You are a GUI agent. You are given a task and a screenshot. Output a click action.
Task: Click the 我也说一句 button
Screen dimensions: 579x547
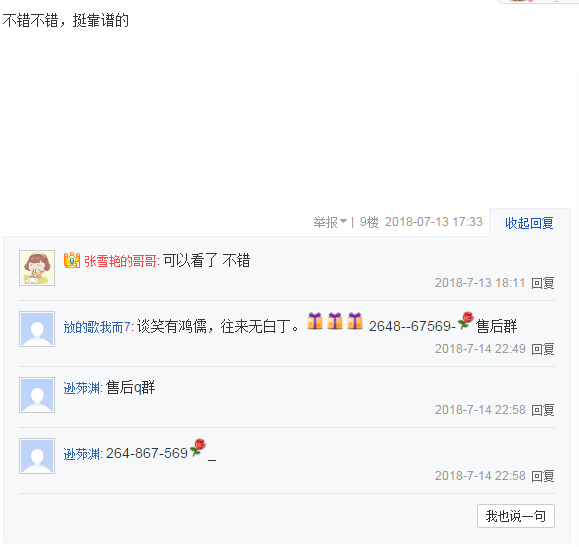[516, 516]
